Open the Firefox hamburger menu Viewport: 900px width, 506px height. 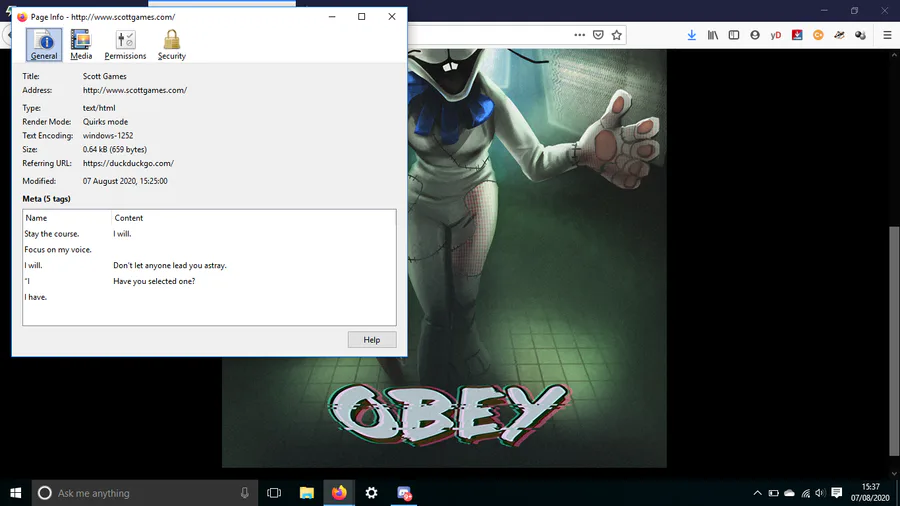[x=887, y=35]
